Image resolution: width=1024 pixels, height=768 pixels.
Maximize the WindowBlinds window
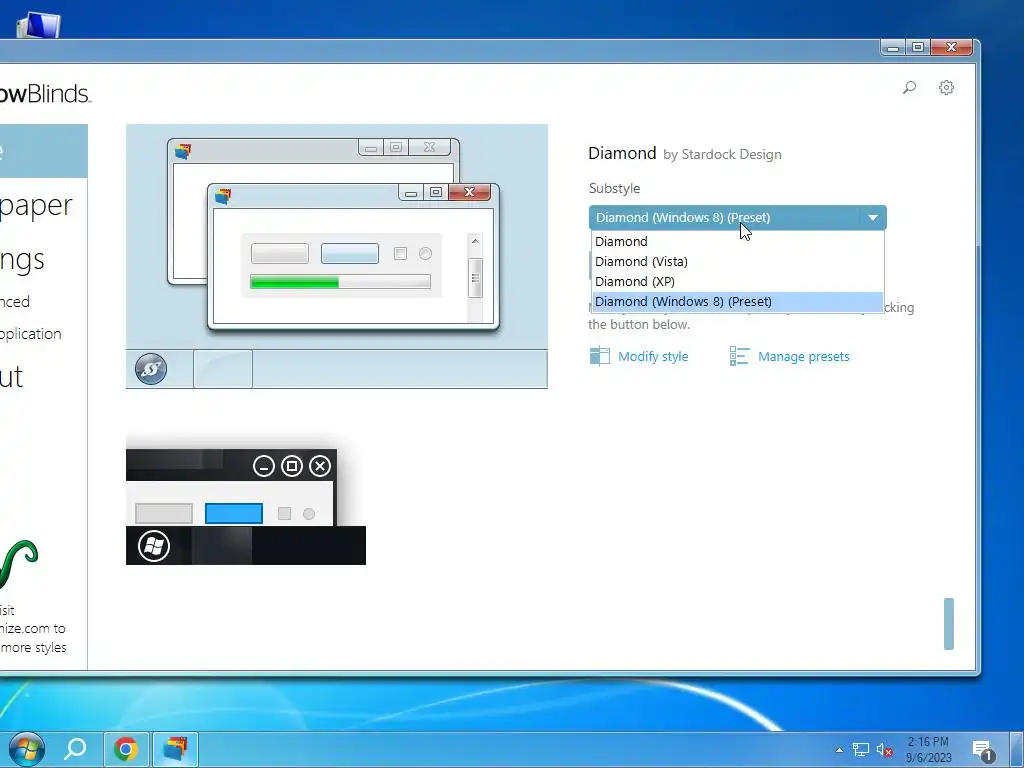tap(918, 47)
